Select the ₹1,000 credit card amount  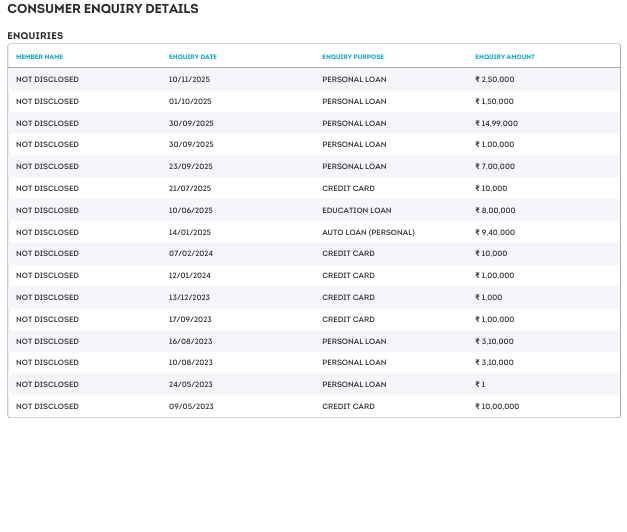click(x=488, y=297)
